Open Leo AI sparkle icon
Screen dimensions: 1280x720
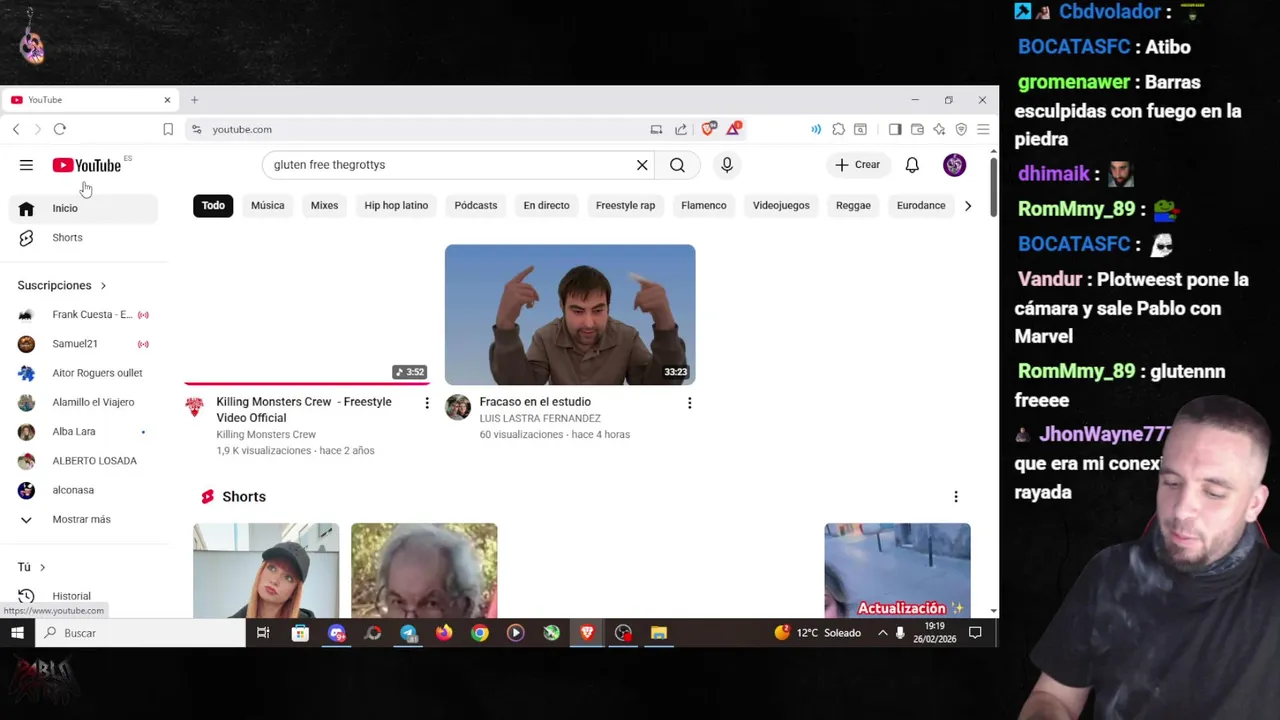coord(939,129)
